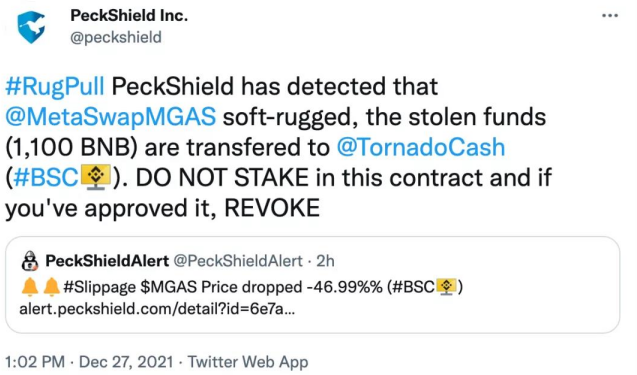637x375 pixels.
Task: Click the @PeckShieldAlert handle in quote
Action: tap(238, 261)
